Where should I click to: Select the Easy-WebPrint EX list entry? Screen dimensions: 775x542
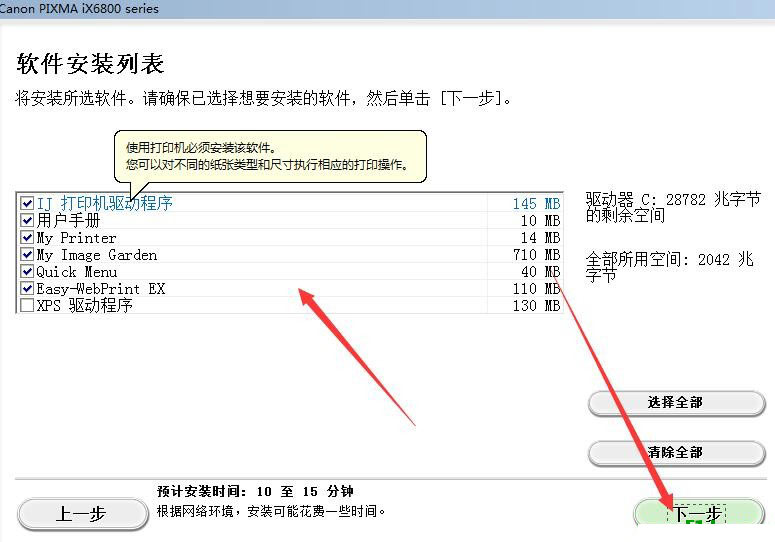coord(101,289)
